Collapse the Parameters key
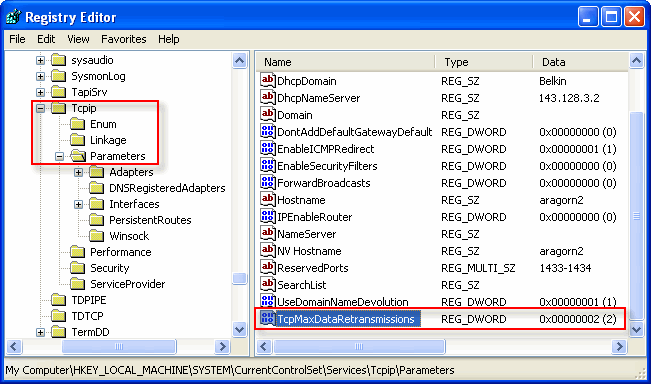 [x=59, y=157]
